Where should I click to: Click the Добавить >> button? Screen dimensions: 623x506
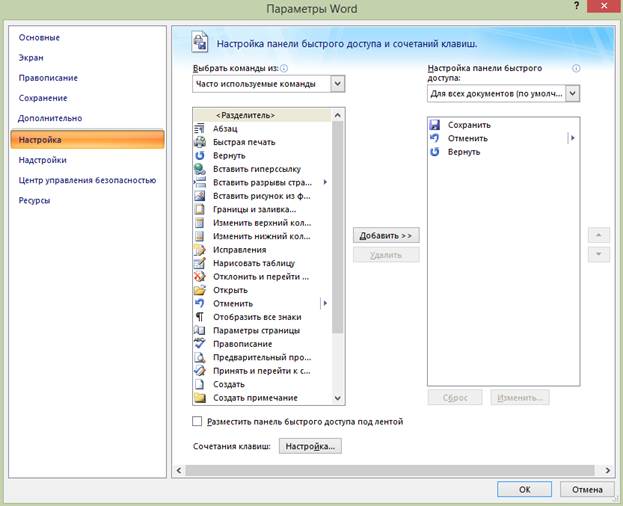pos(386,236)
